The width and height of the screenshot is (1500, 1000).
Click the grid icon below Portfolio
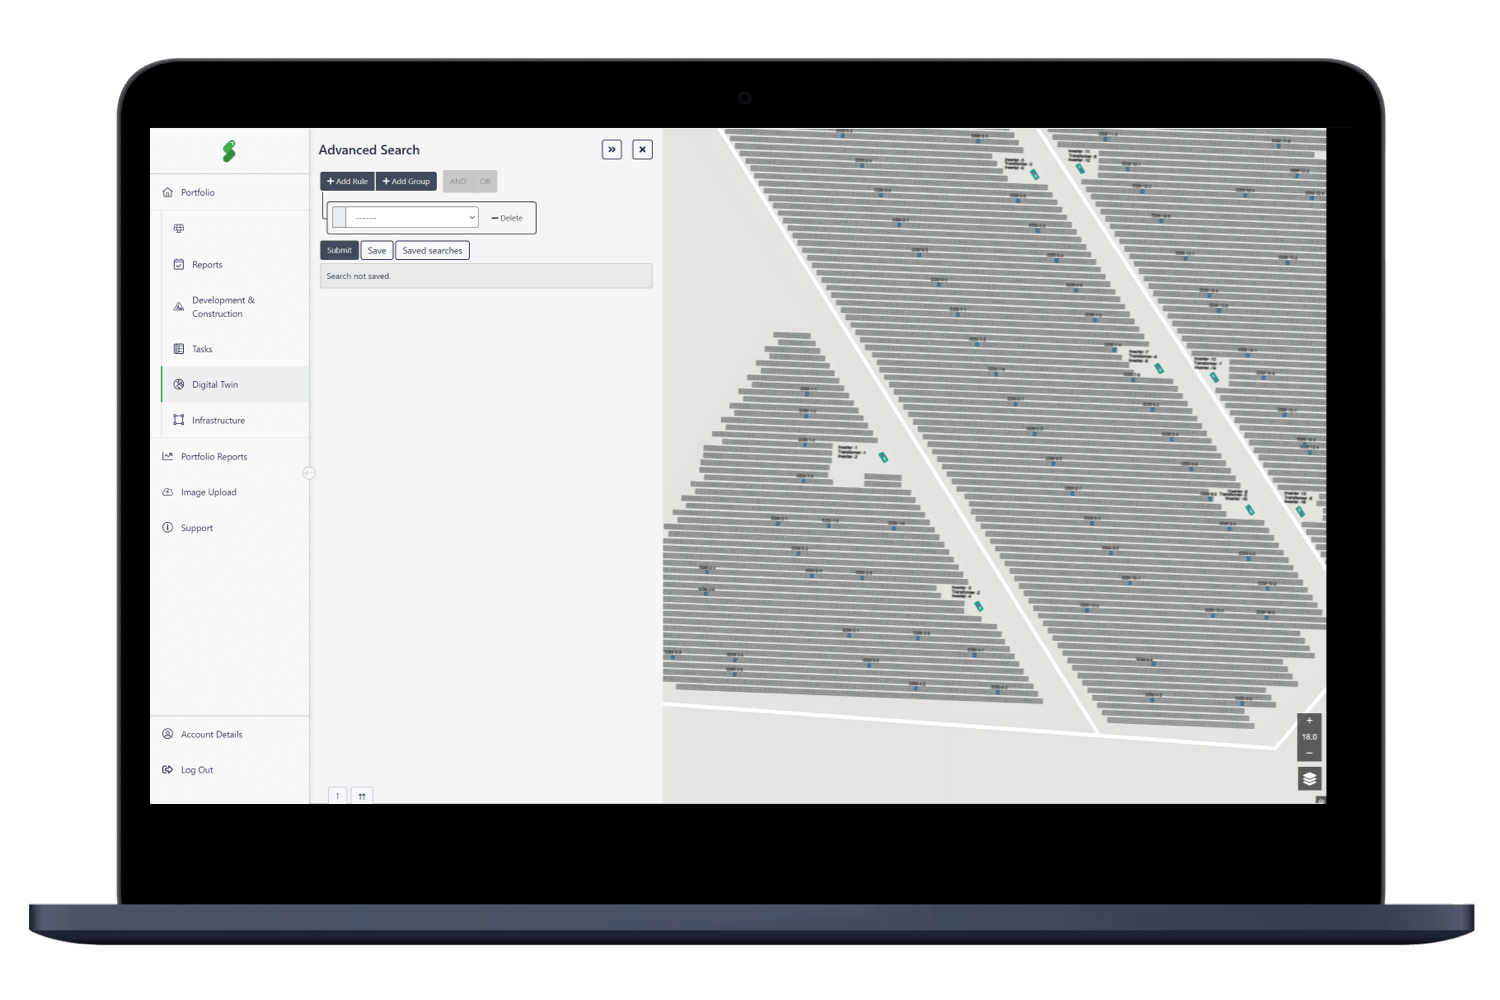click(x=179, y=228)
